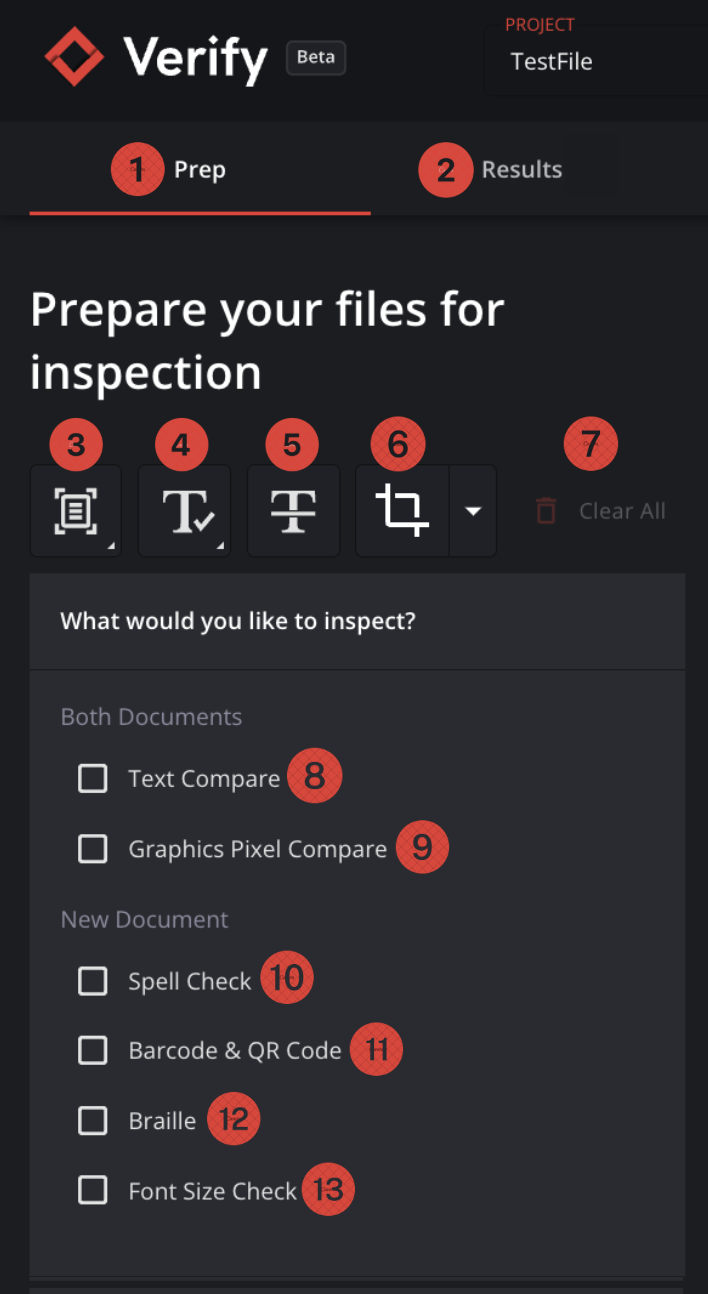This screenshot has width=708, height=1294.
Task: Enable Text Compare inspection
Action: click(x=92, y=777)
